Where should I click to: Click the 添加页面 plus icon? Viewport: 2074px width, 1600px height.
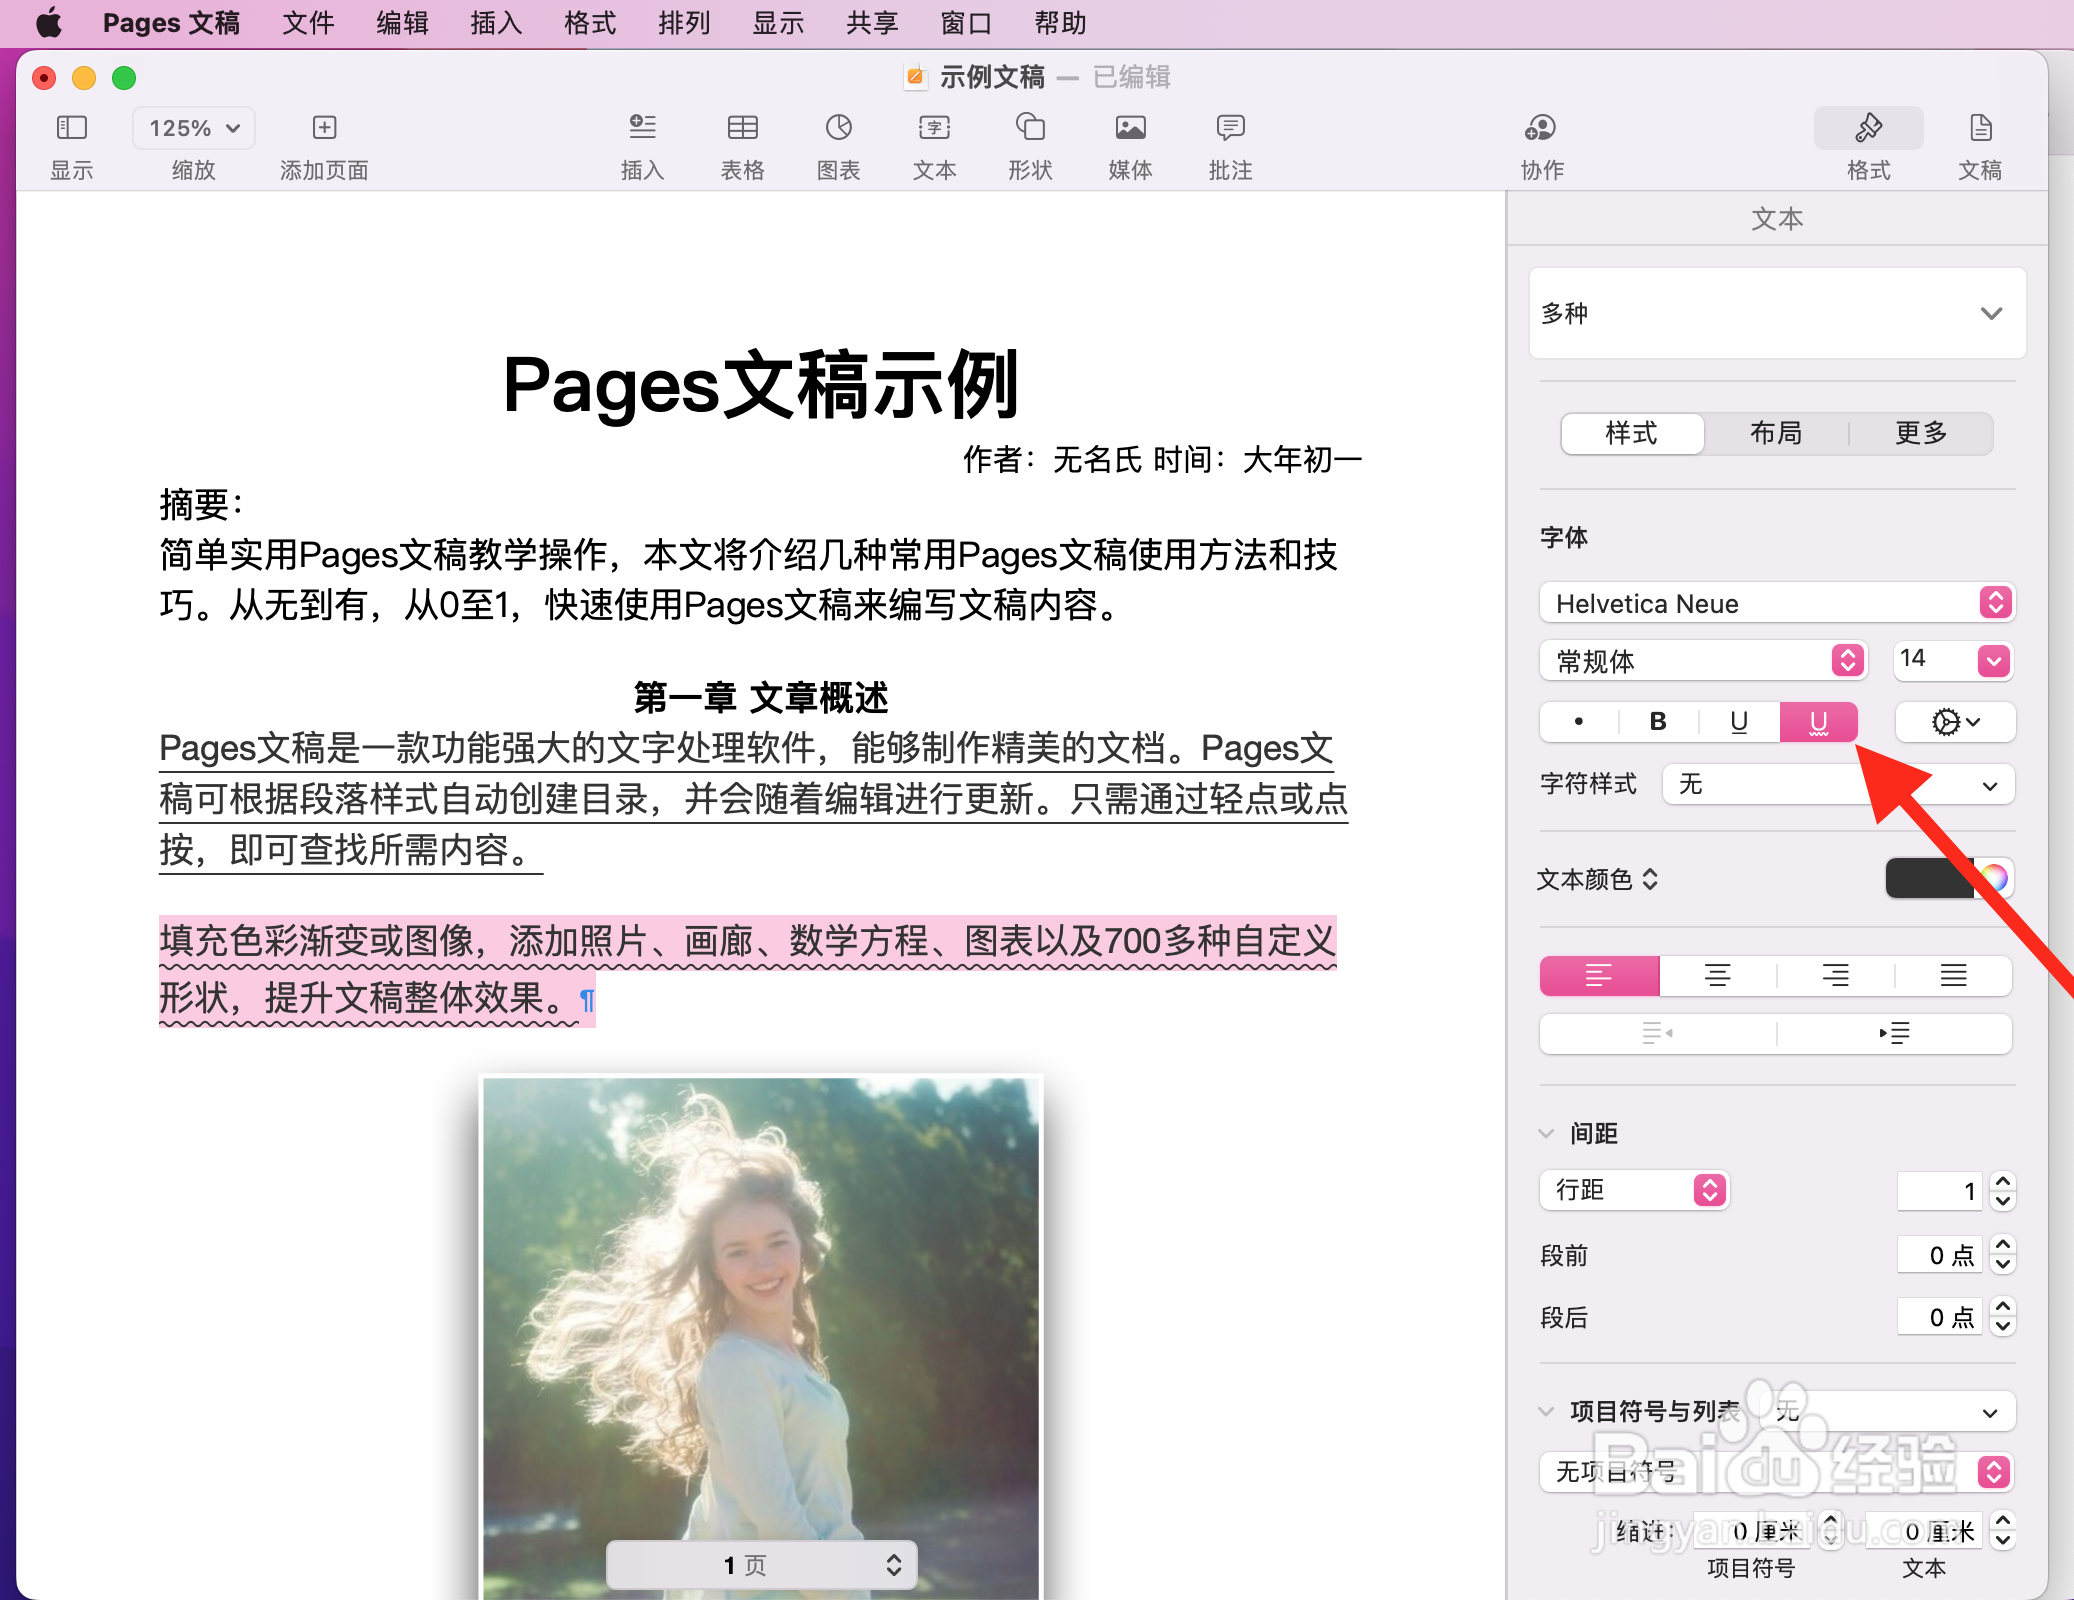tap(324, 128)
